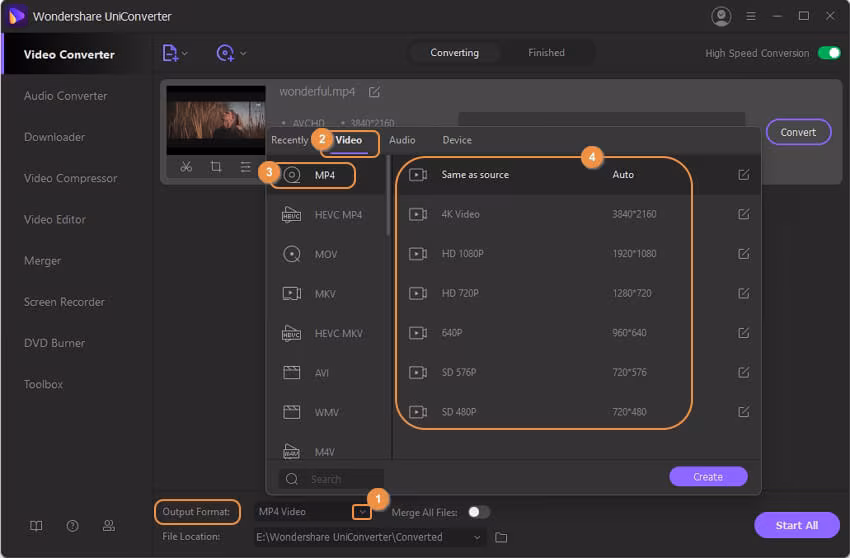The width and height of the screenshot is (850, 558).
Task: Click the wonderful.mp4 video thumbnail
Action: 216,120
